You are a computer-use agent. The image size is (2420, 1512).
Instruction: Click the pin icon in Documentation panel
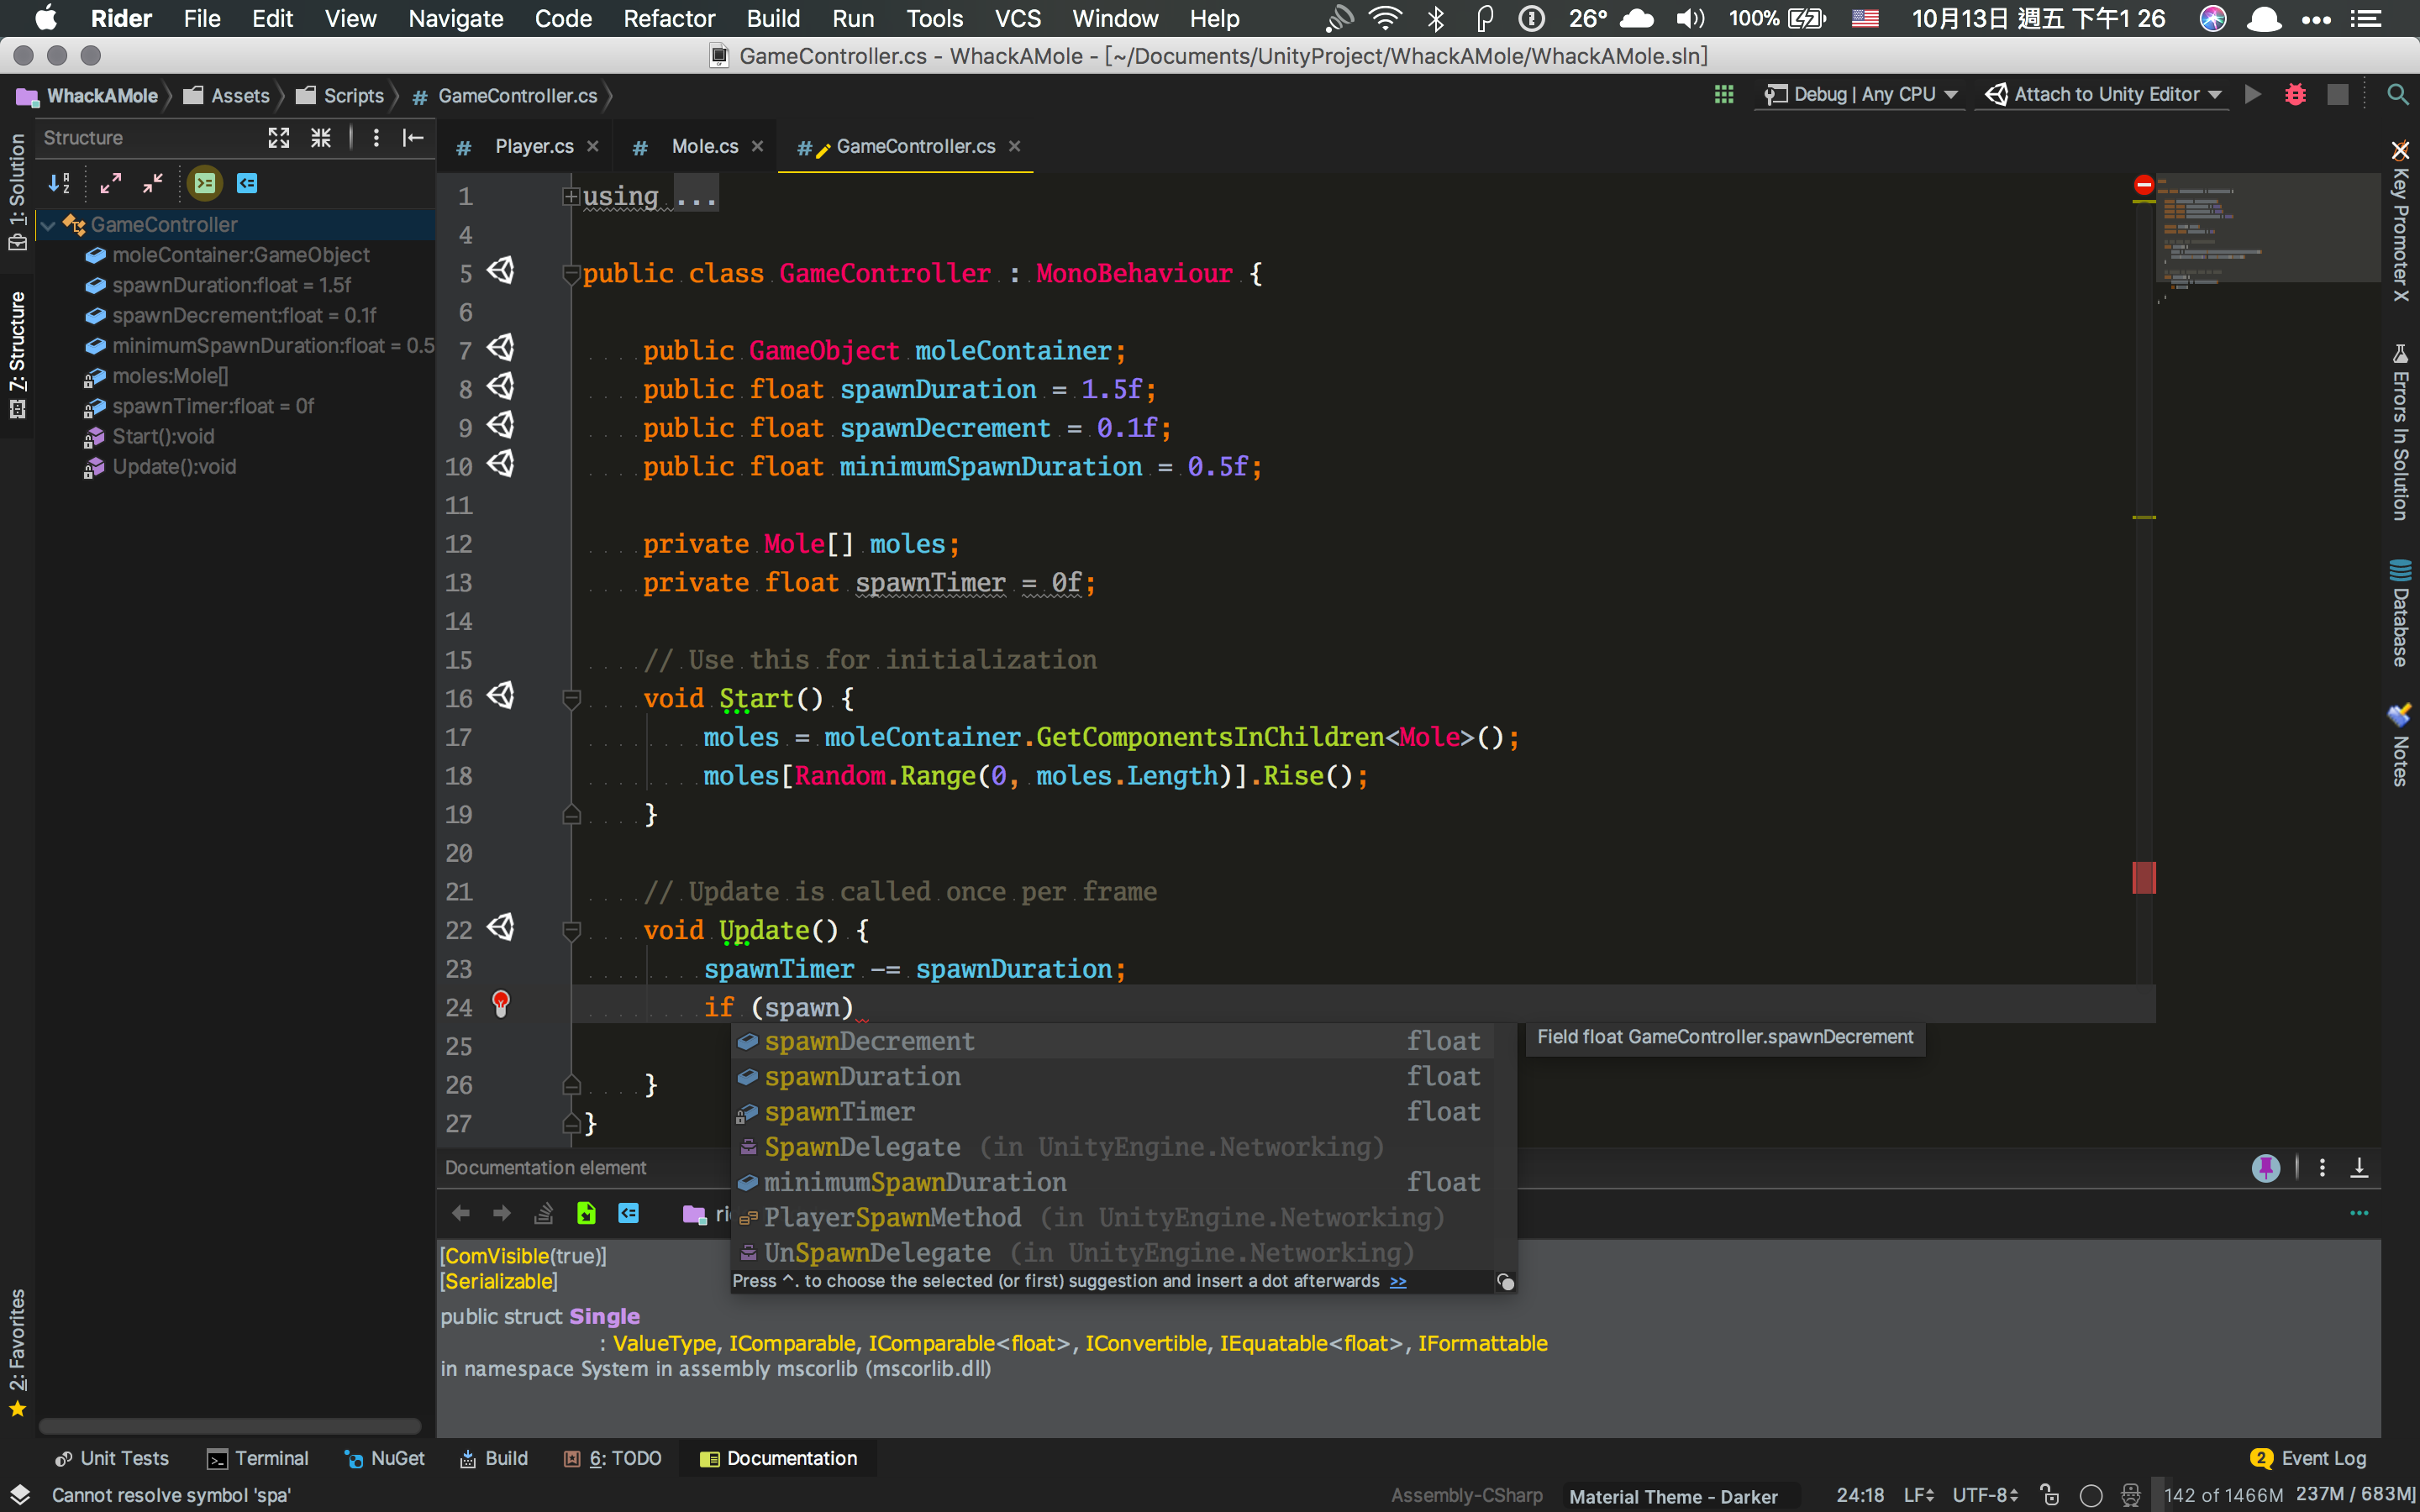[x=2265, y=1167]
